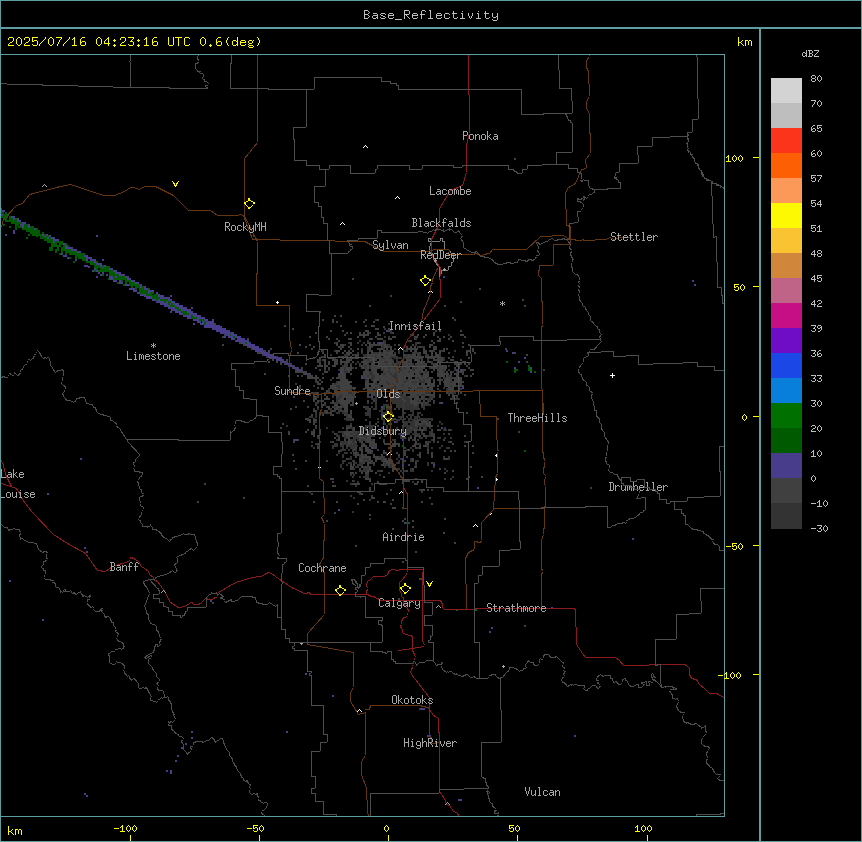Viewport: 862px width, 842px height.
Task: Select the slate purple 0-10 dBZ swatch
Action: [x=786, y=466]
